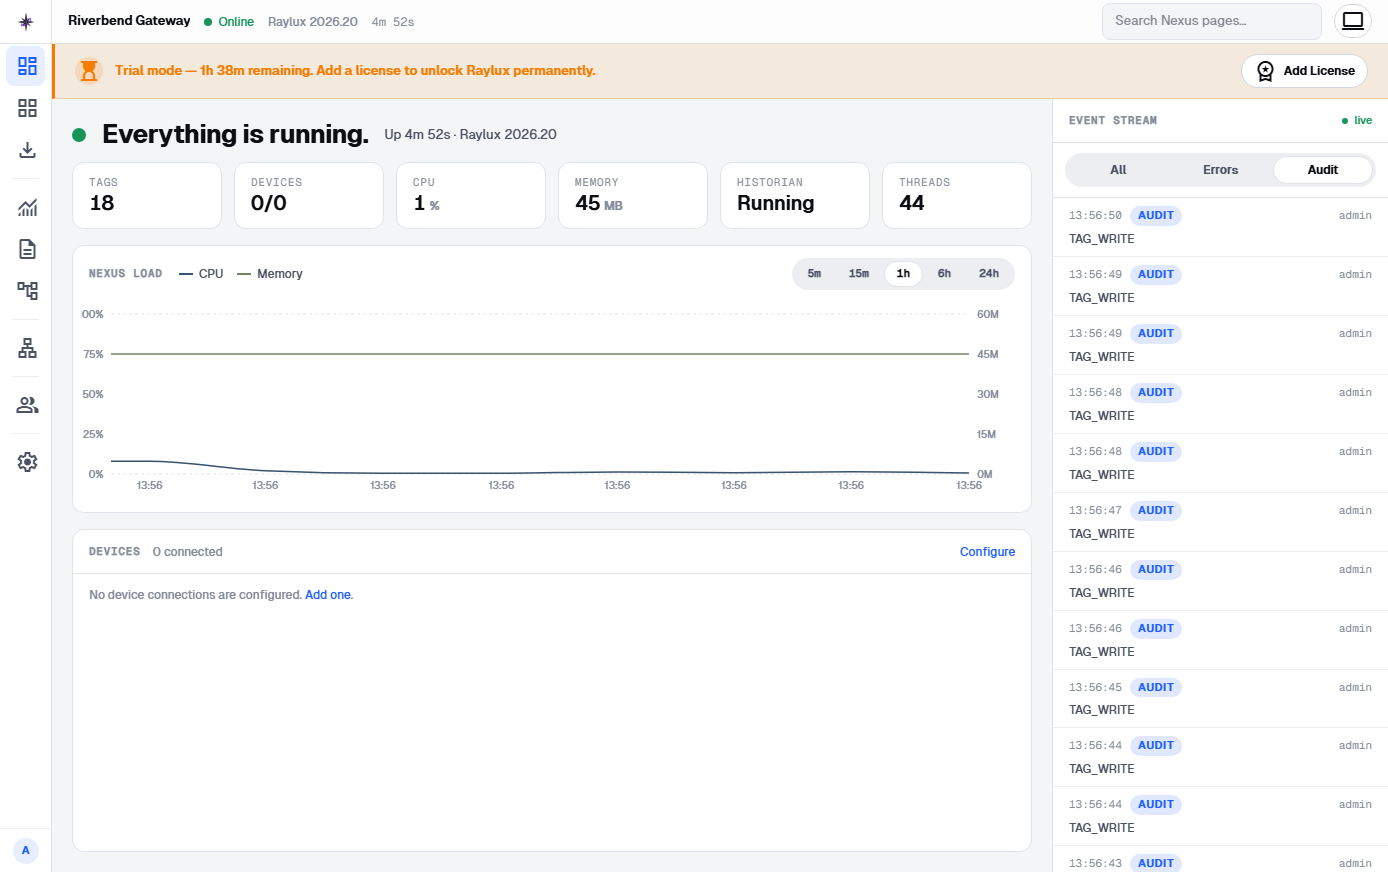Open the tag tree sidebar icon
Viewport: 1388px width, 872px height.
pos(27,291)
